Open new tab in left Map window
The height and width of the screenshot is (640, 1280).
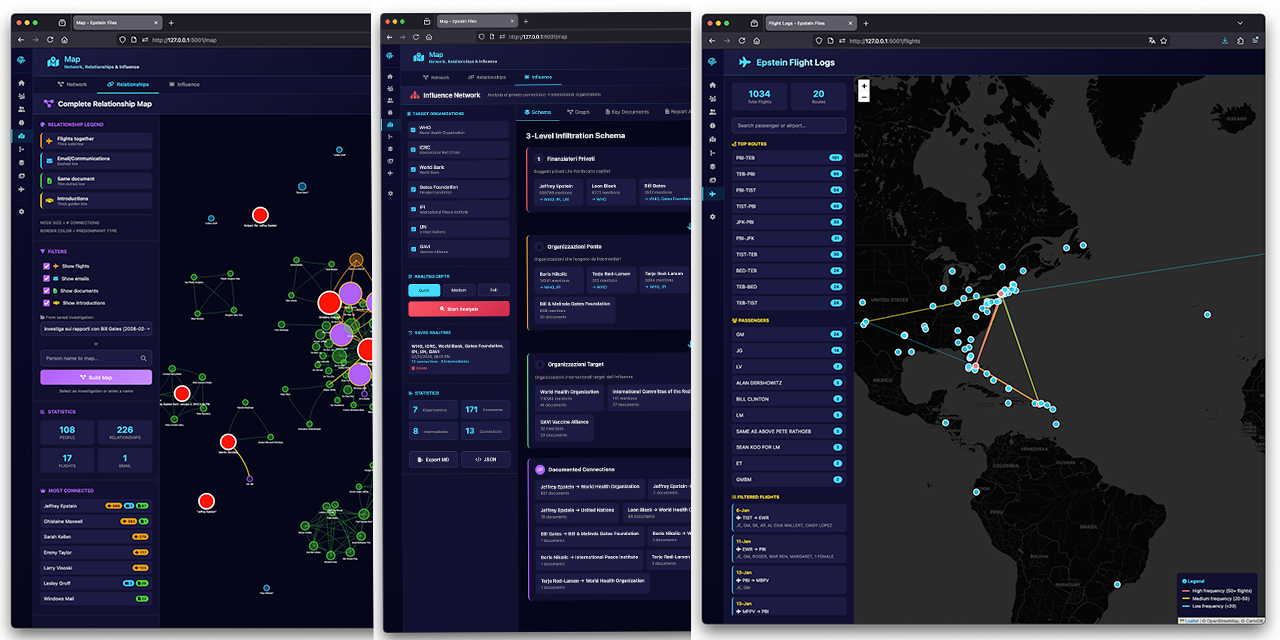[171, 22]
